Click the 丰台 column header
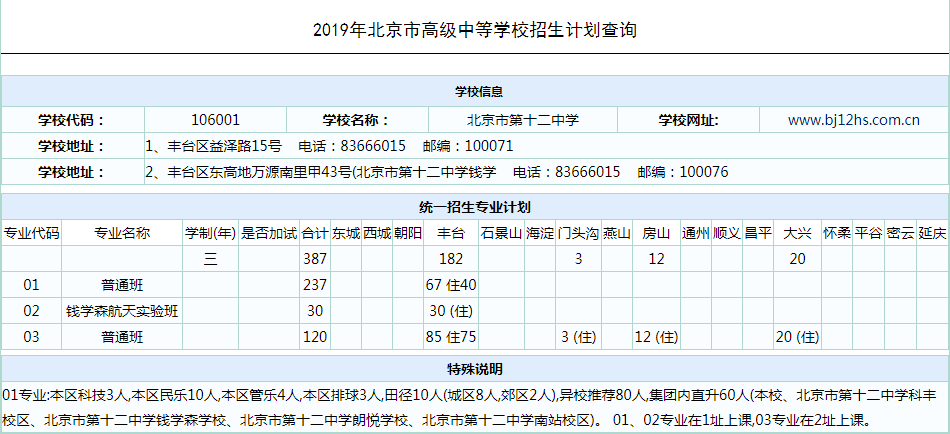Screen dimensions: 950x434 click(451, 233)
